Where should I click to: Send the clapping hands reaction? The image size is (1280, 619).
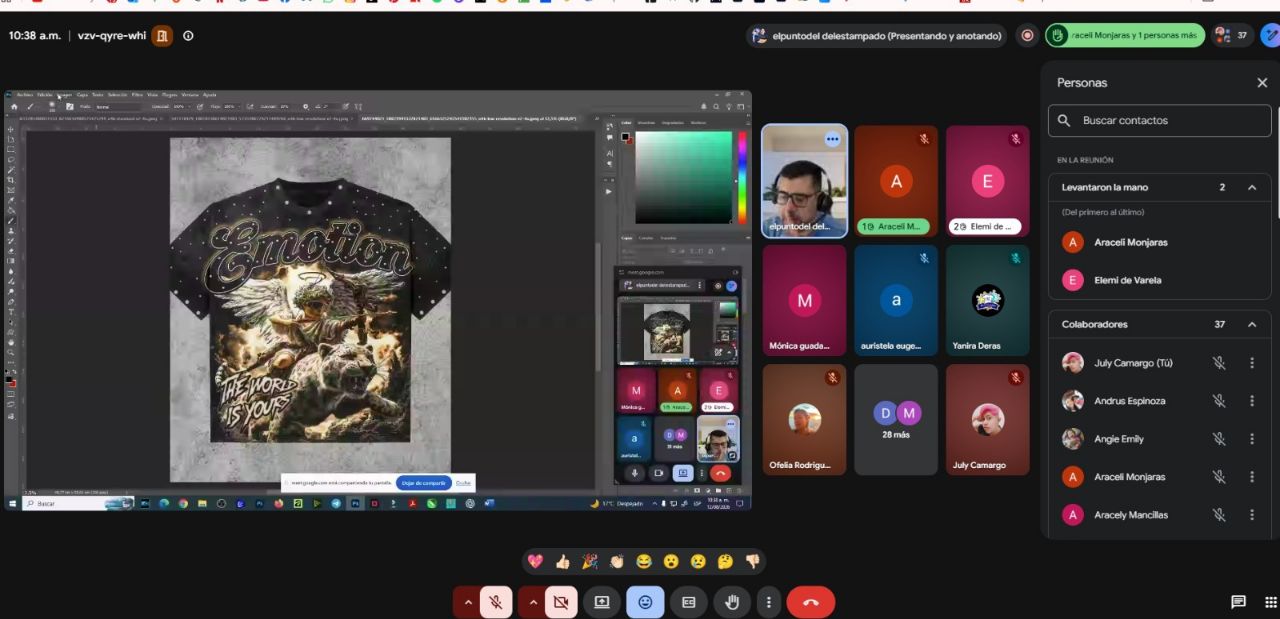[617, 561]
